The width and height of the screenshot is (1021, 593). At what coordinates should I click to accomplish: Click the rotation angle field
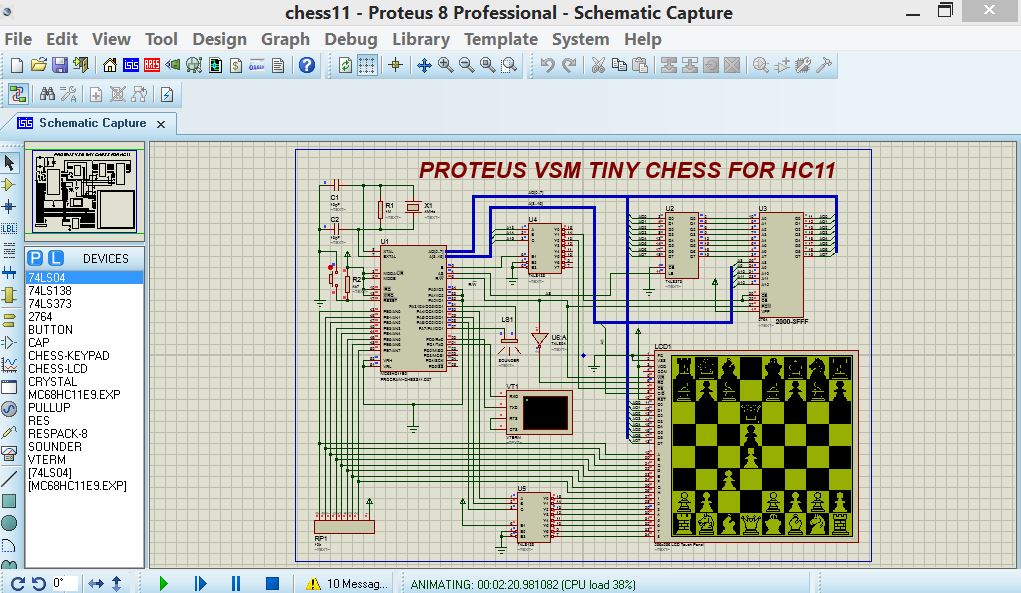coord(65,583)
